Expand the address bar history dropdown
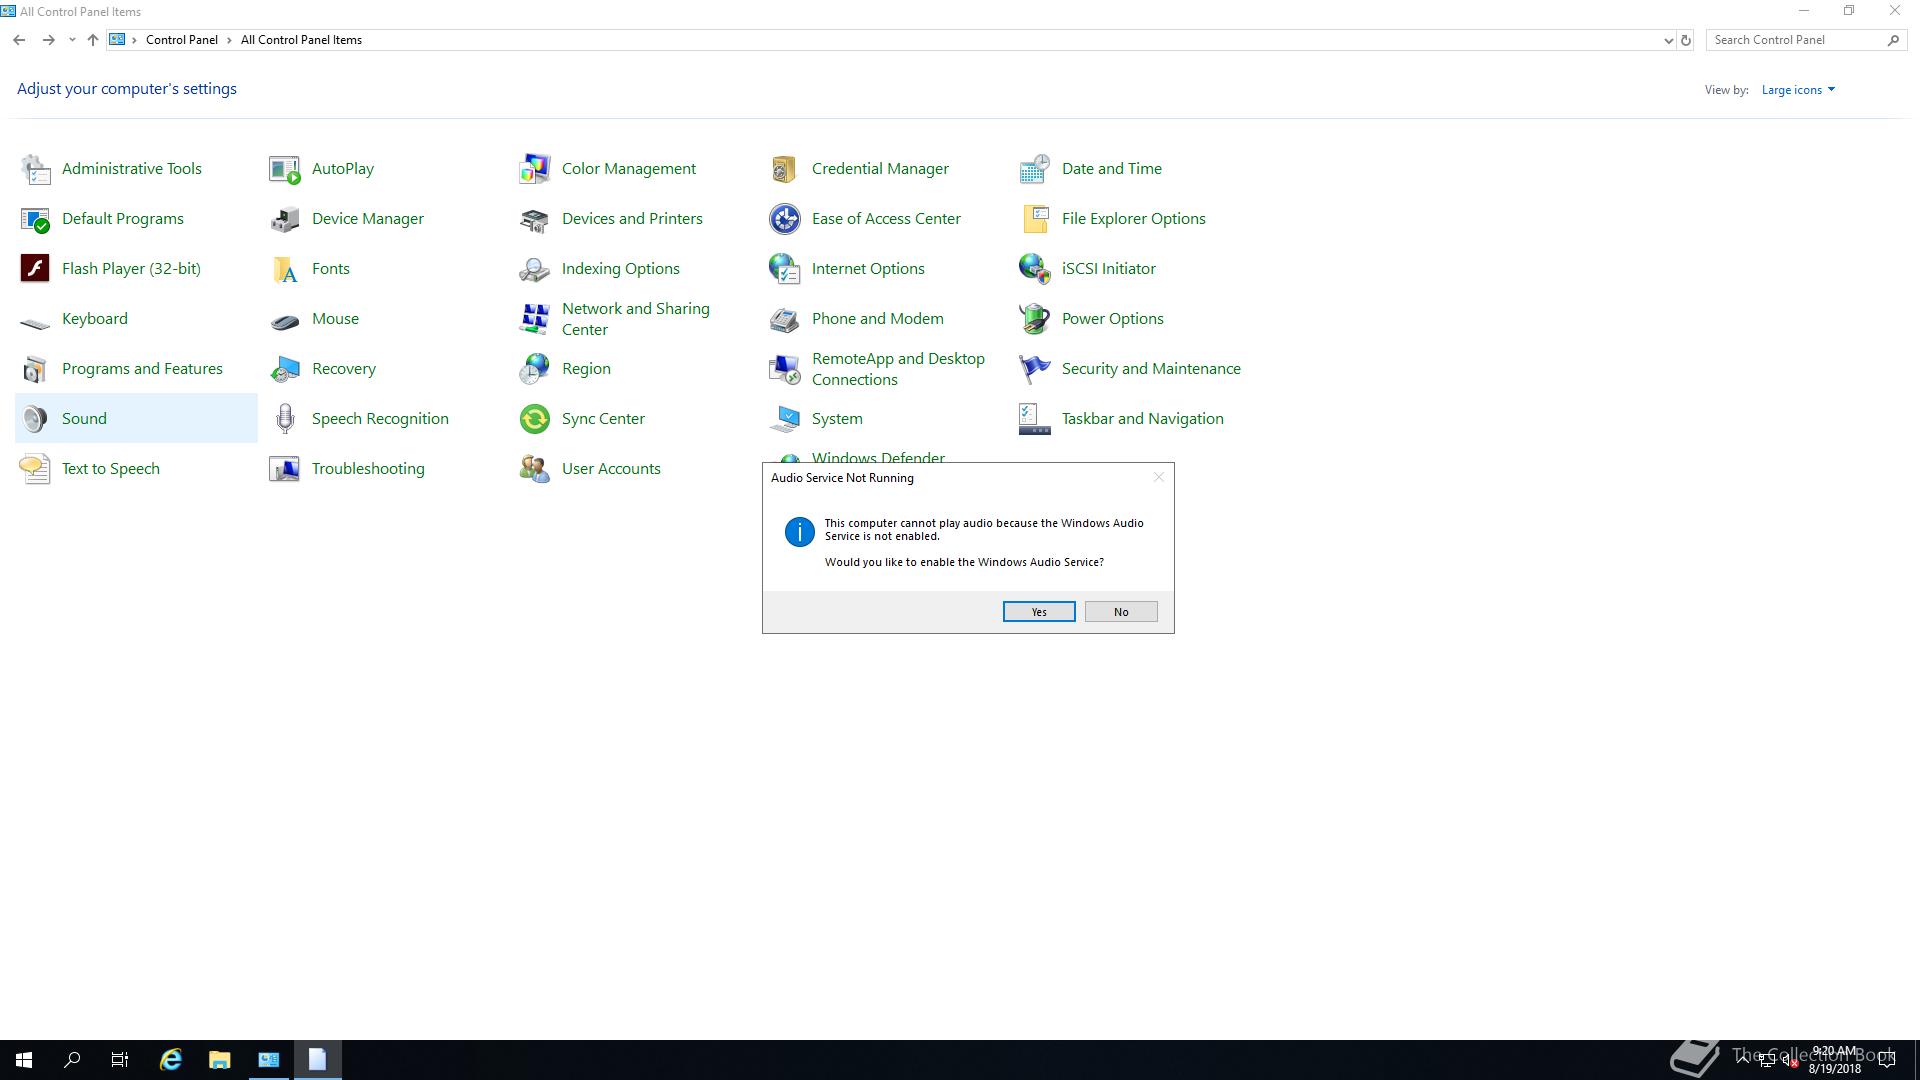 tap(1668, 41)
